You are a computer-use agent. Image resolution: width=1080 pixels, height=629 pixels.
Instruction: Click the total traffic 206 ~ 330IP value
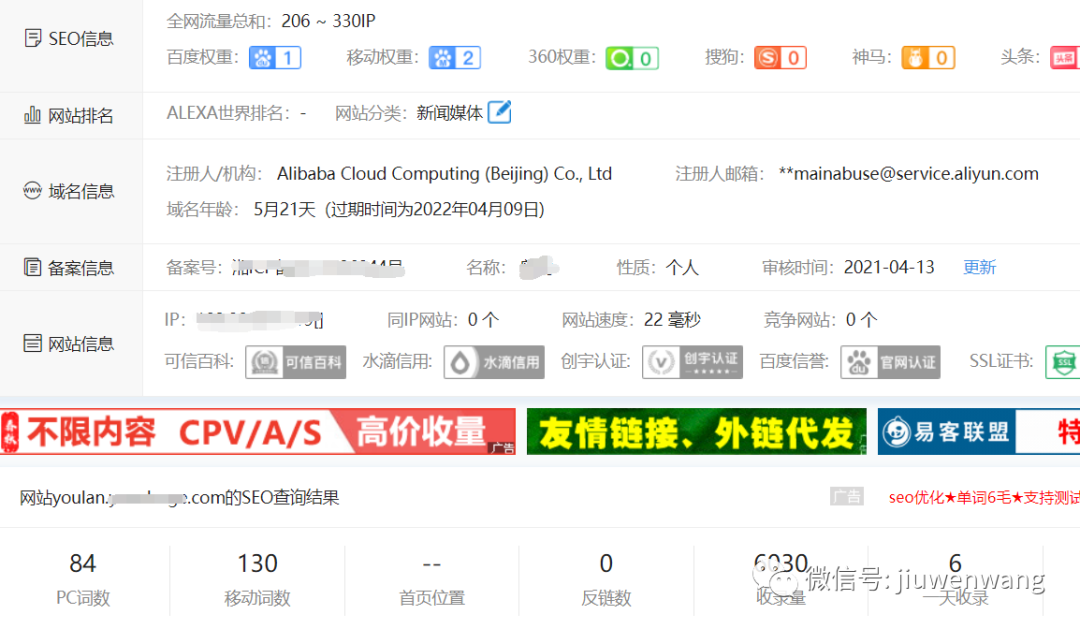pos(329,21)
